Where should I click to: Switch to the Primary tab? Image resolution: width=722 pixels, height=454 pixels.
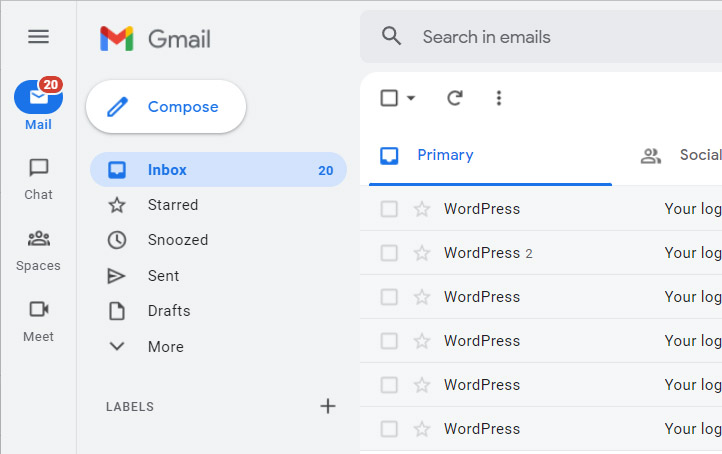(x=490, y=155)
